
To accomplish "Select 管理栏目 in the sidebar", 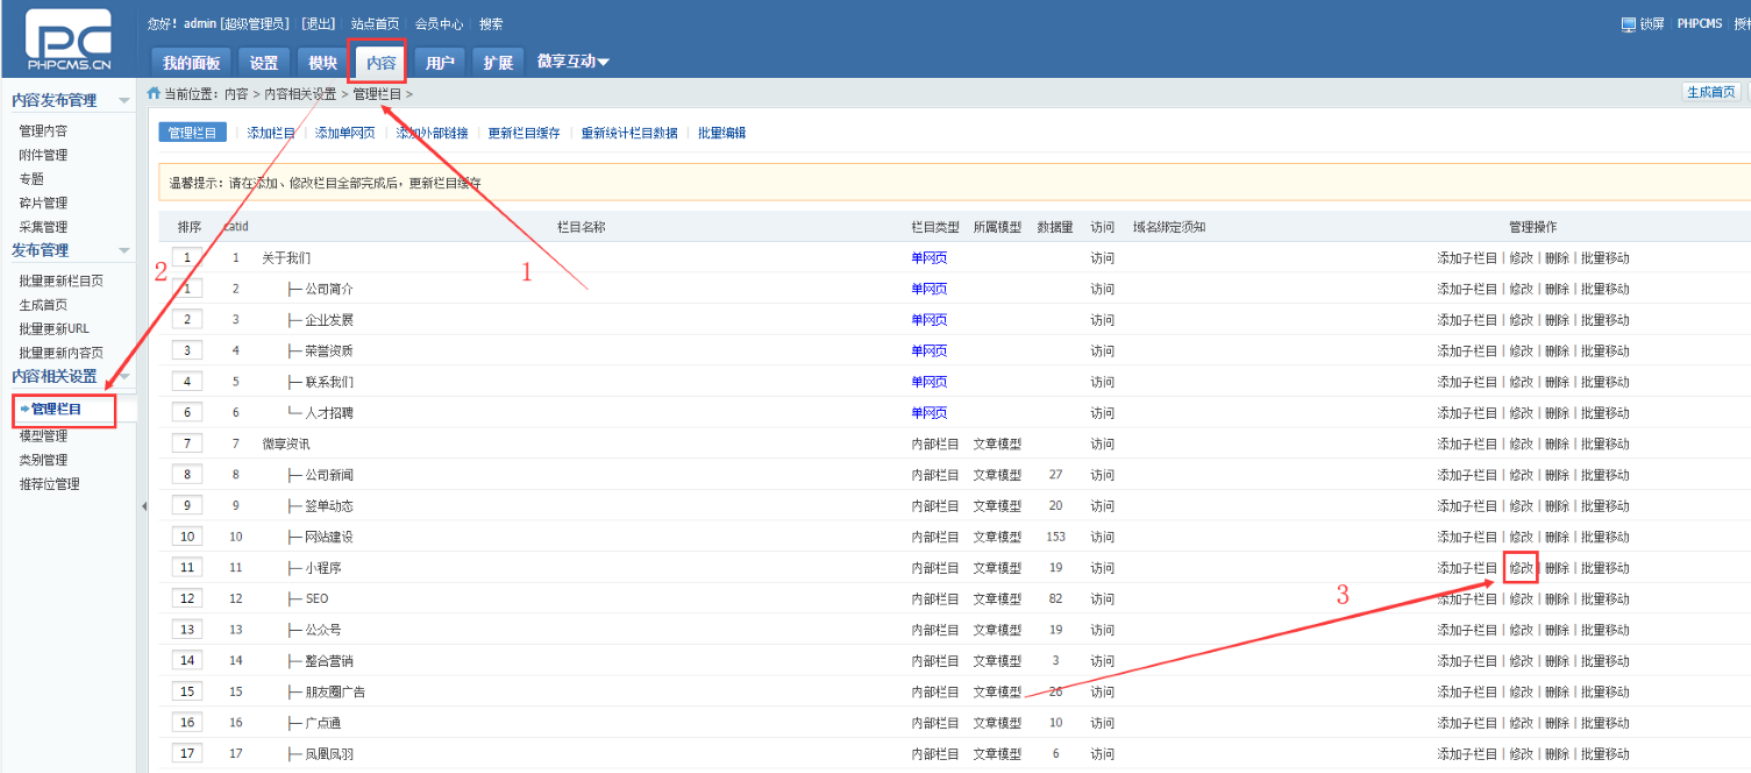I will 56,409.
